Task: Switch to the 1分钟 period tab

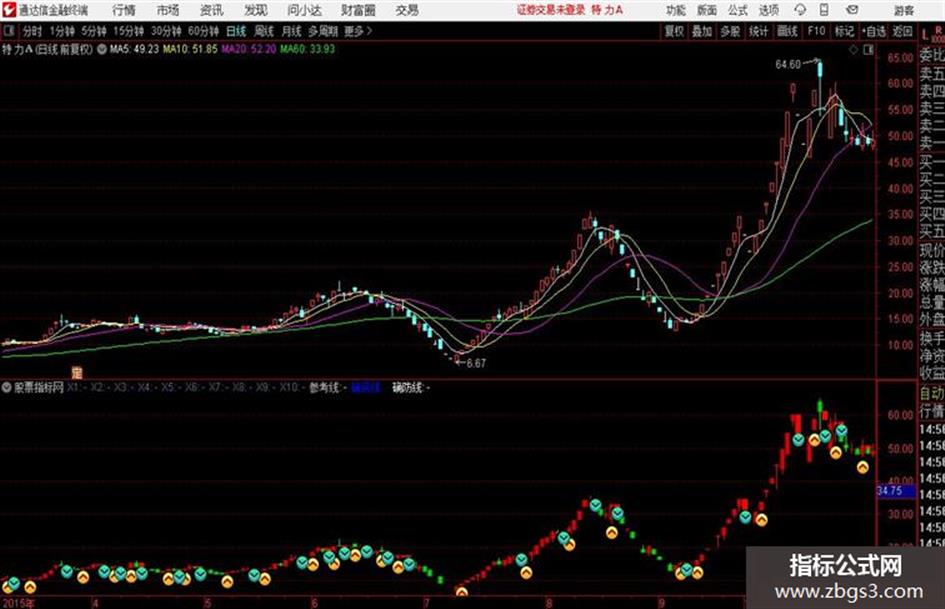Action: click(62, 31)
